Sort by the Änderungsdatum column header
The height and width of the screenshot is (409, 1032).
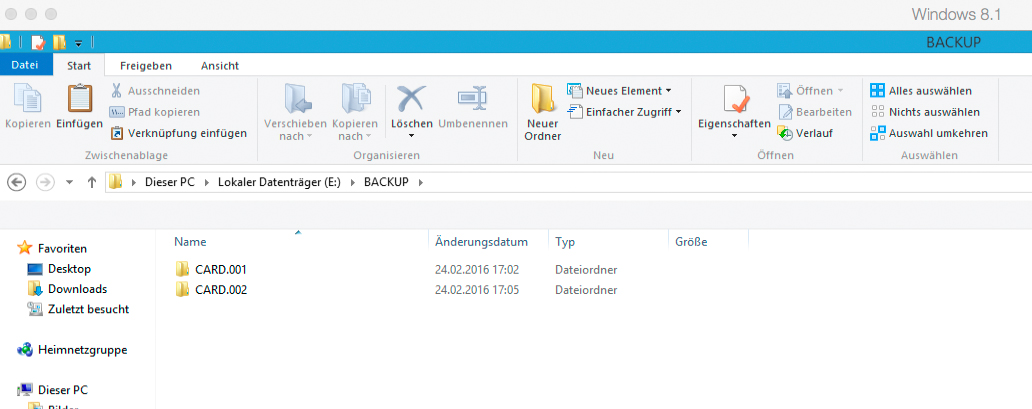[x=481, y=242]
